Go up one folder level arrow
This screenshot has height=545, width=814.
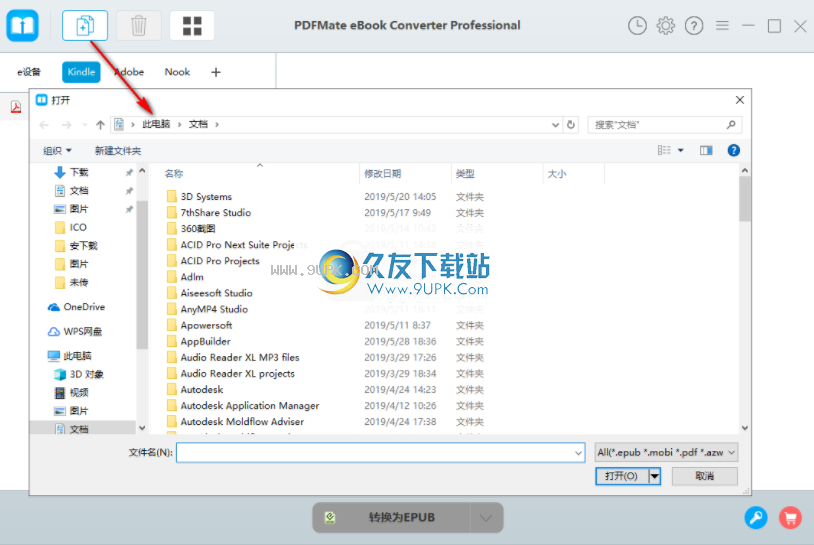(x=100, y=125)
